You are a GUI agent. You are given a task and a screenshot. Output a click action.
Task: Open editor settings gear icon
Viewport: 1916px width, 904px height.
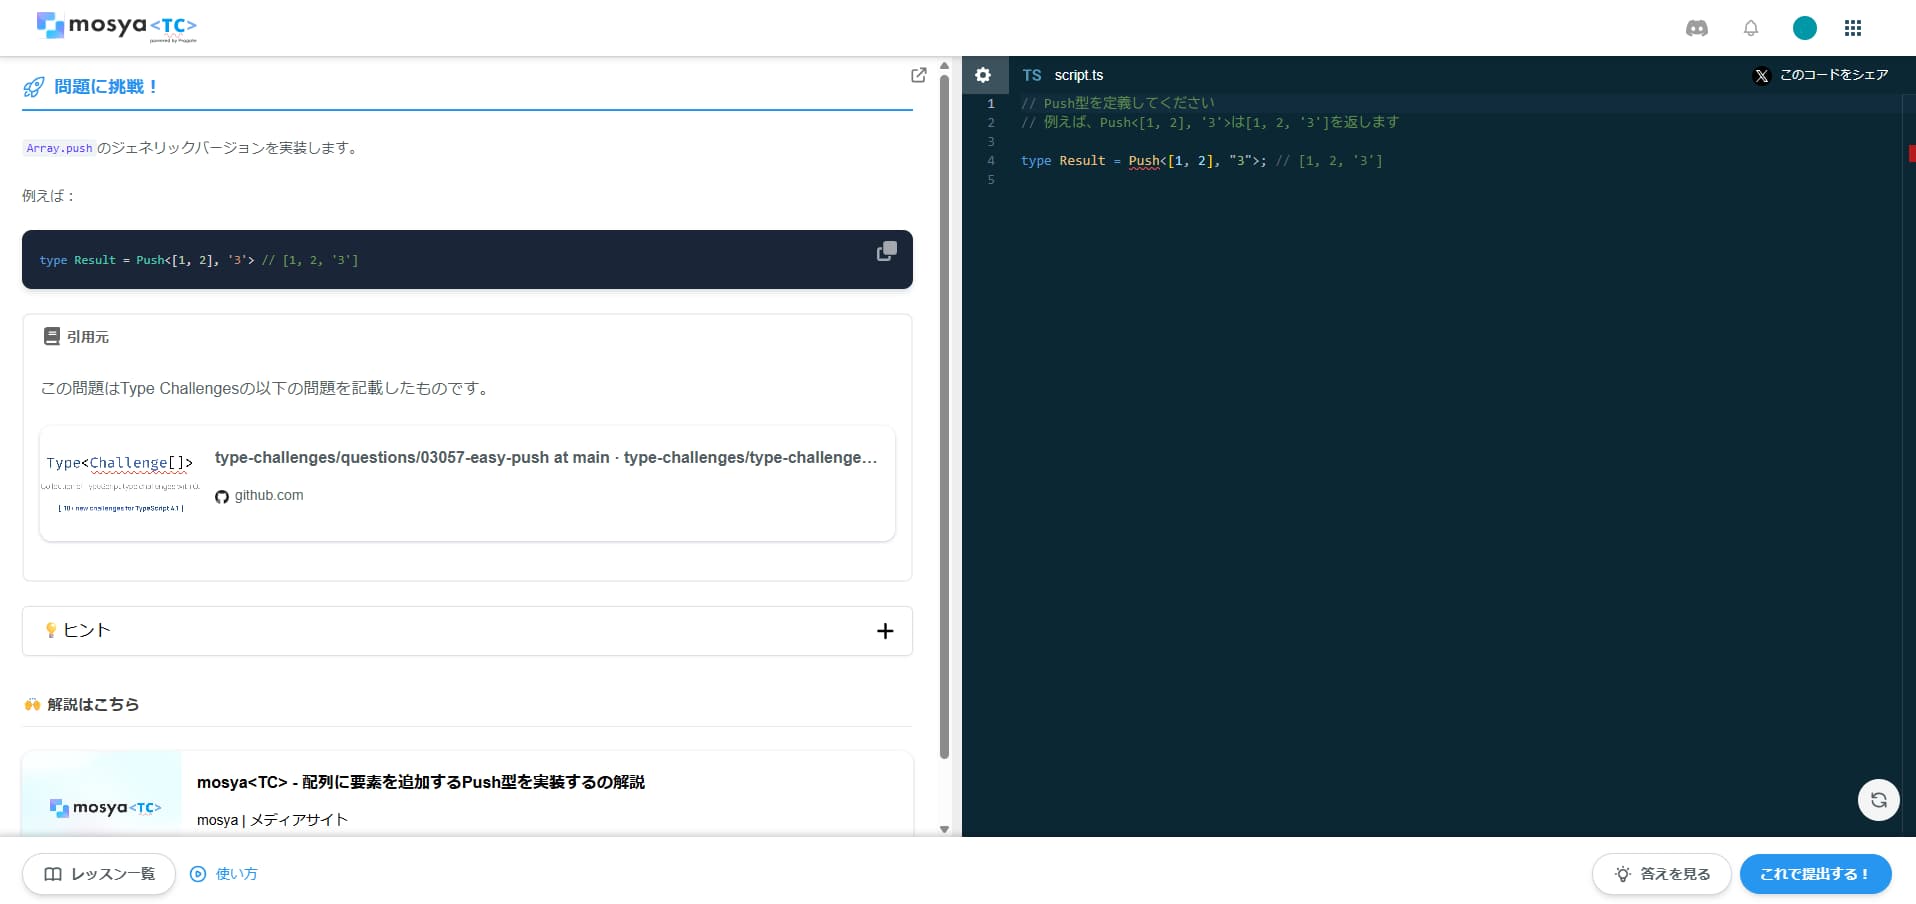point(983,75)
